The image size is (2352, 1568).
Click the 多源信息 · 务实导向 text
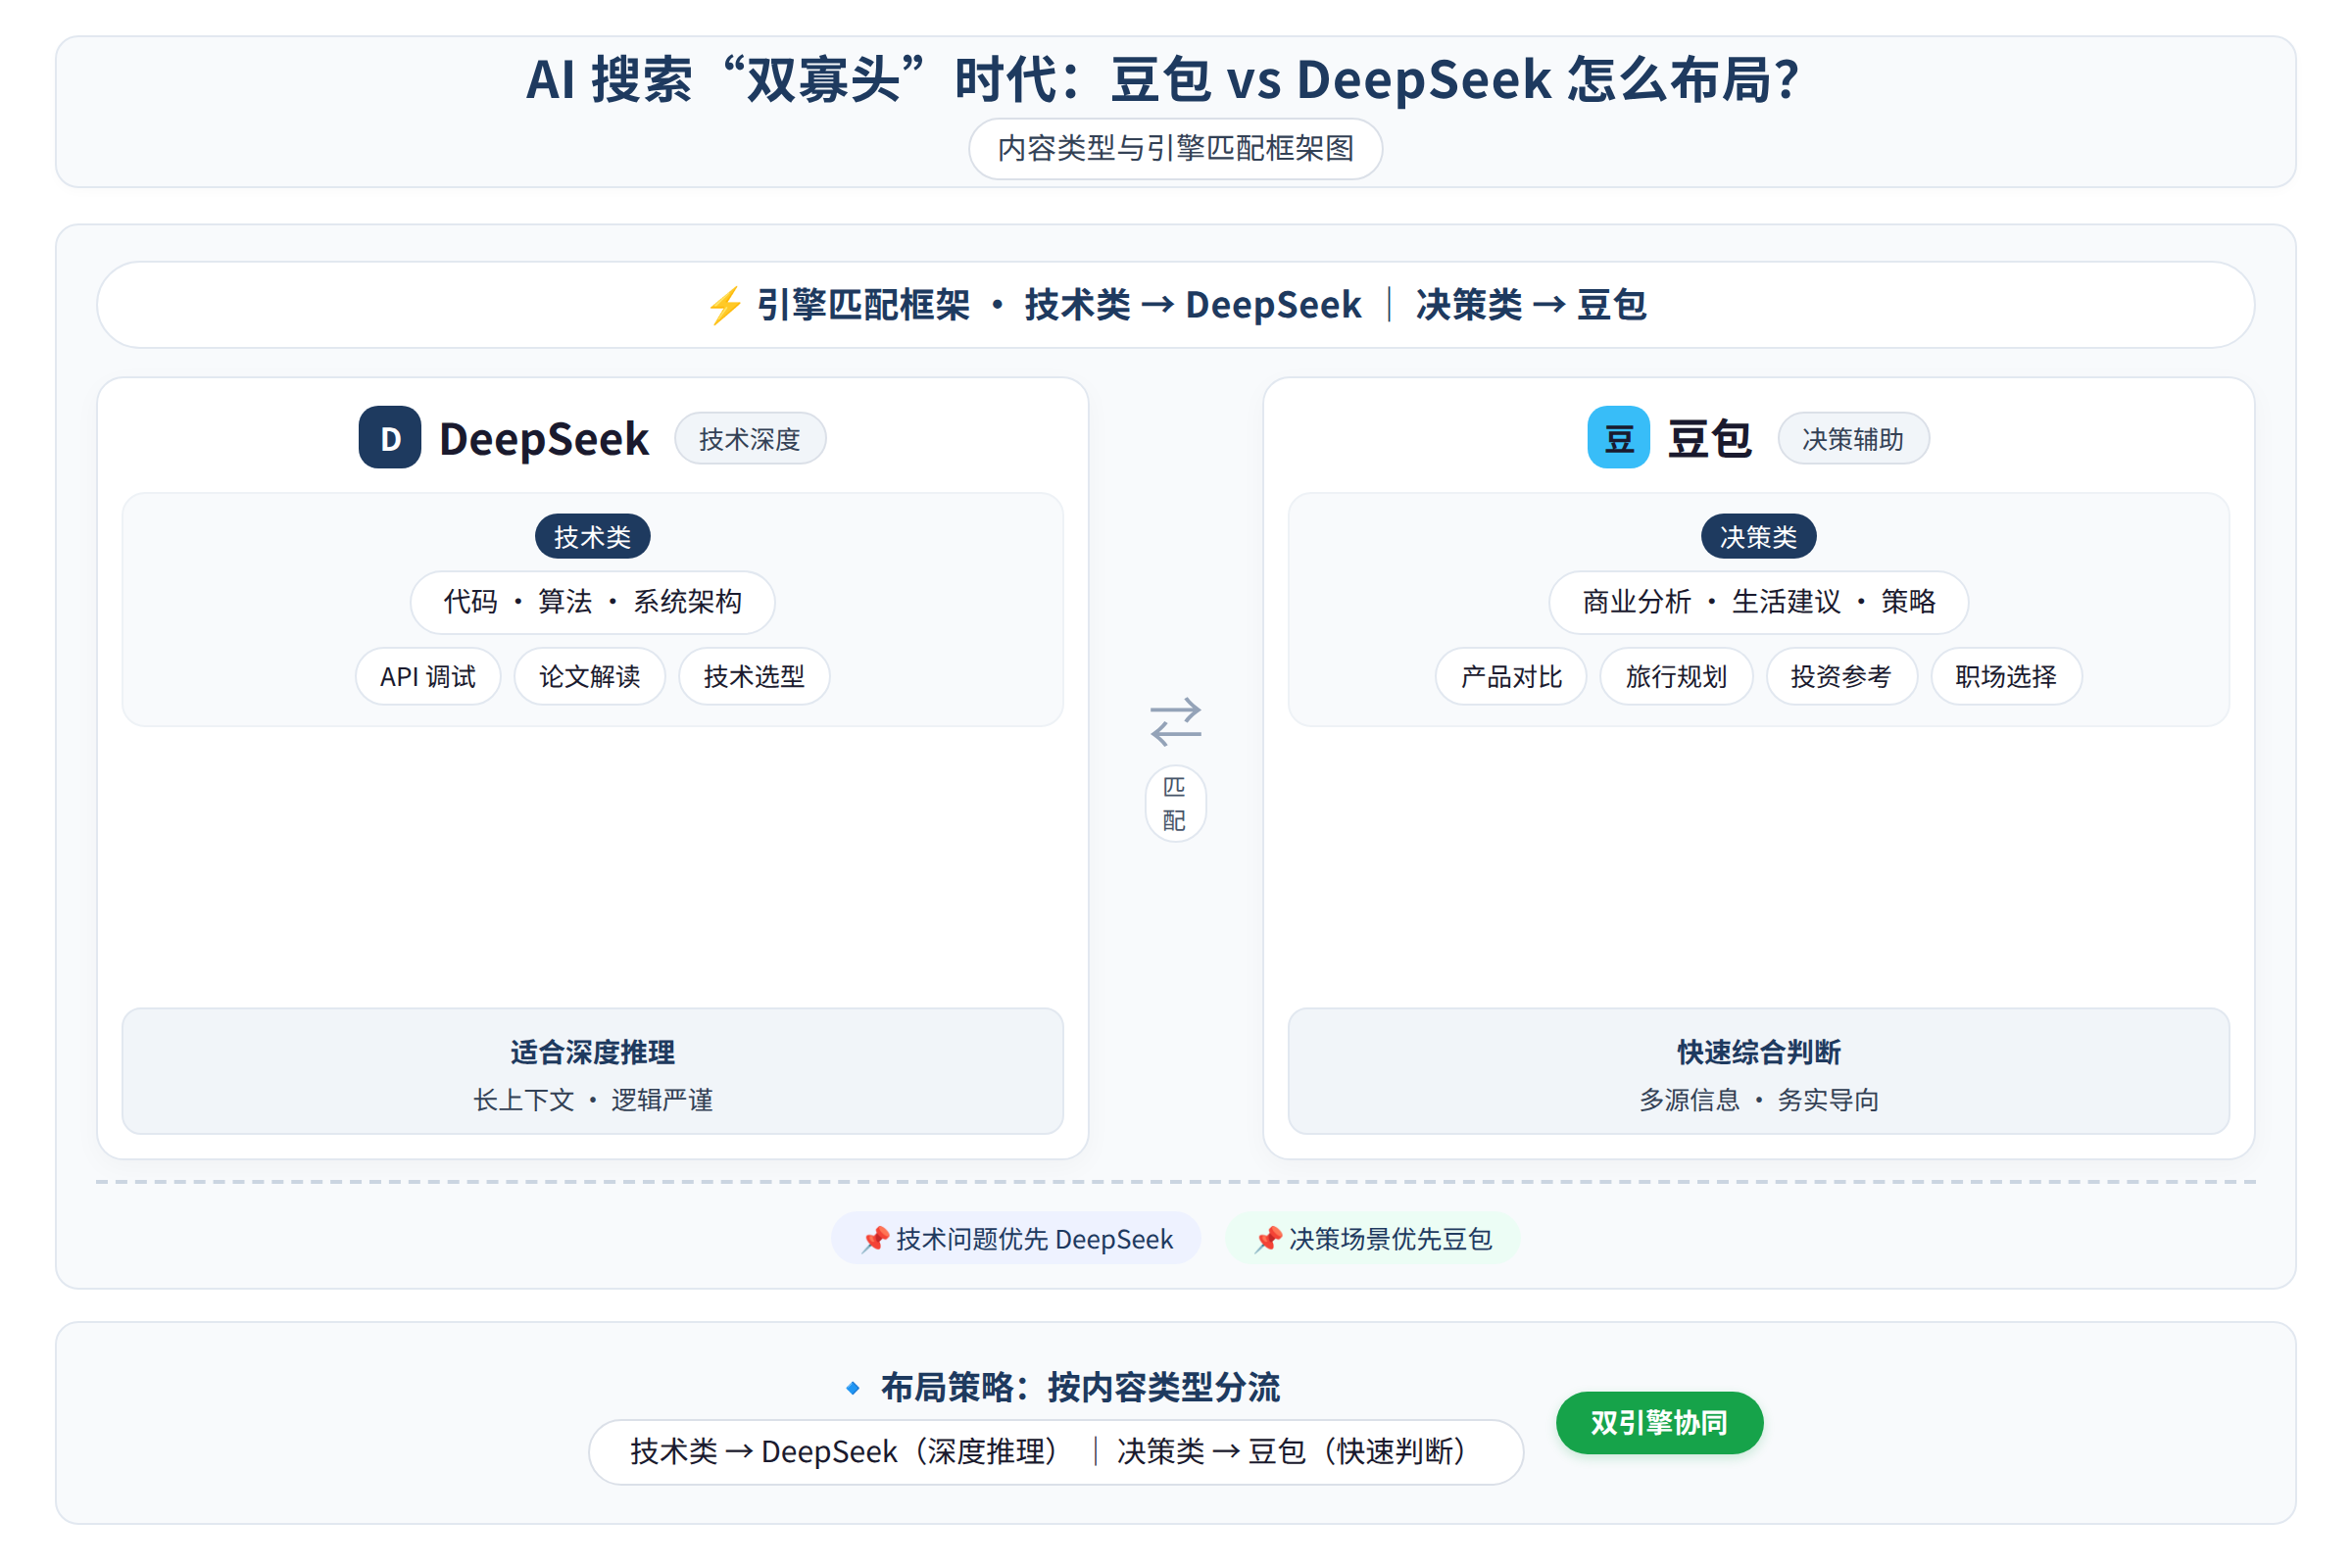(x=1758, y=1100)
